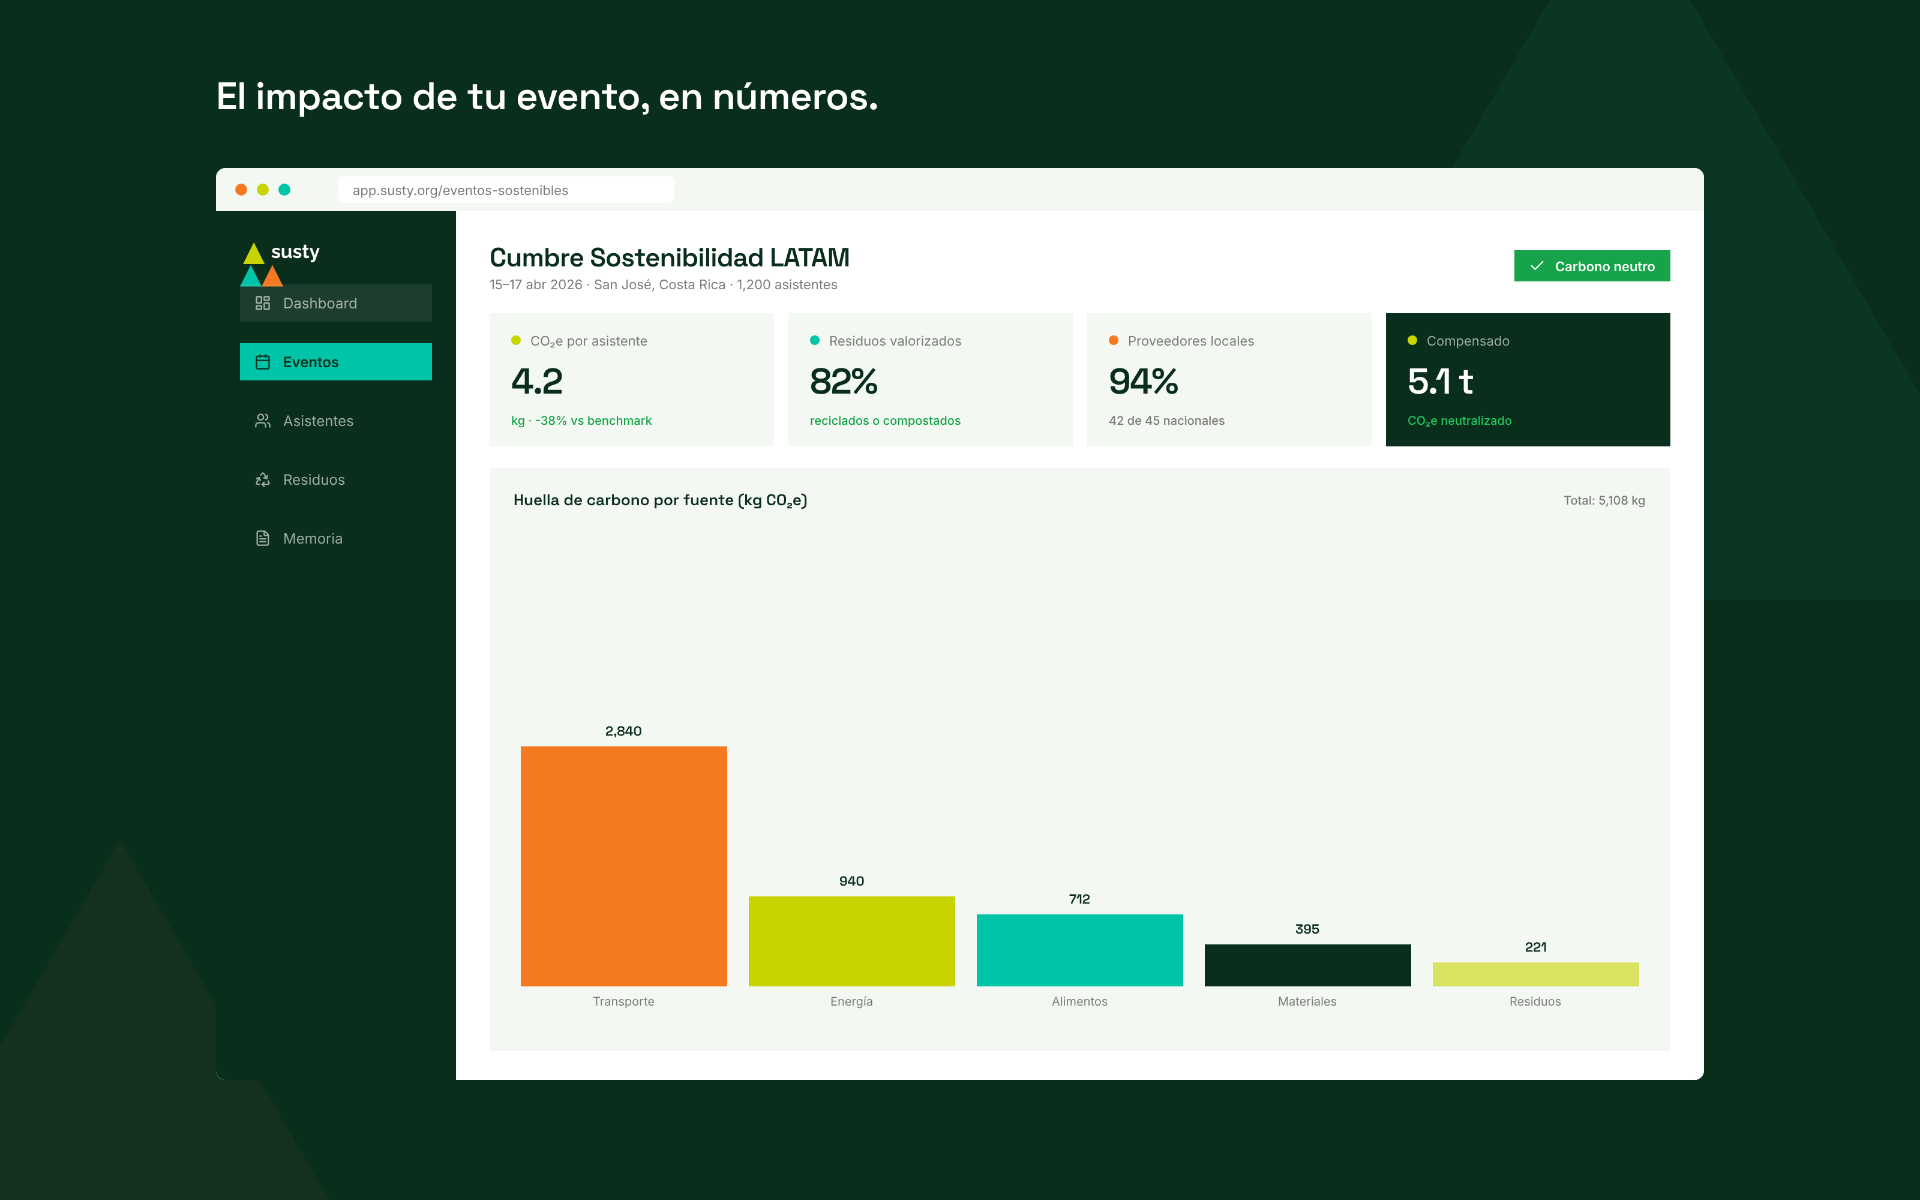
Task: Click the "940" value above Energía
Action: click(852, 881)
